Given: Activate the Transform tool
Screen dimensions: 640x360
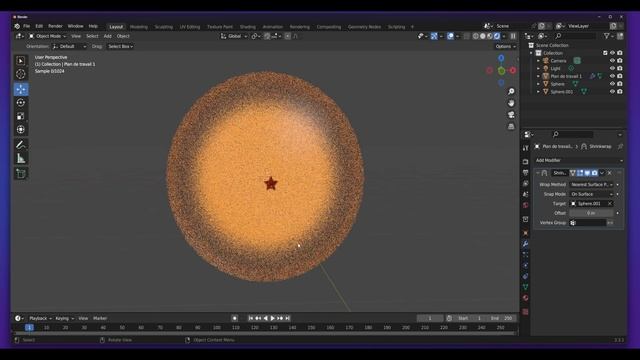Looking at the screenshot, I should [x=21, y=129].
